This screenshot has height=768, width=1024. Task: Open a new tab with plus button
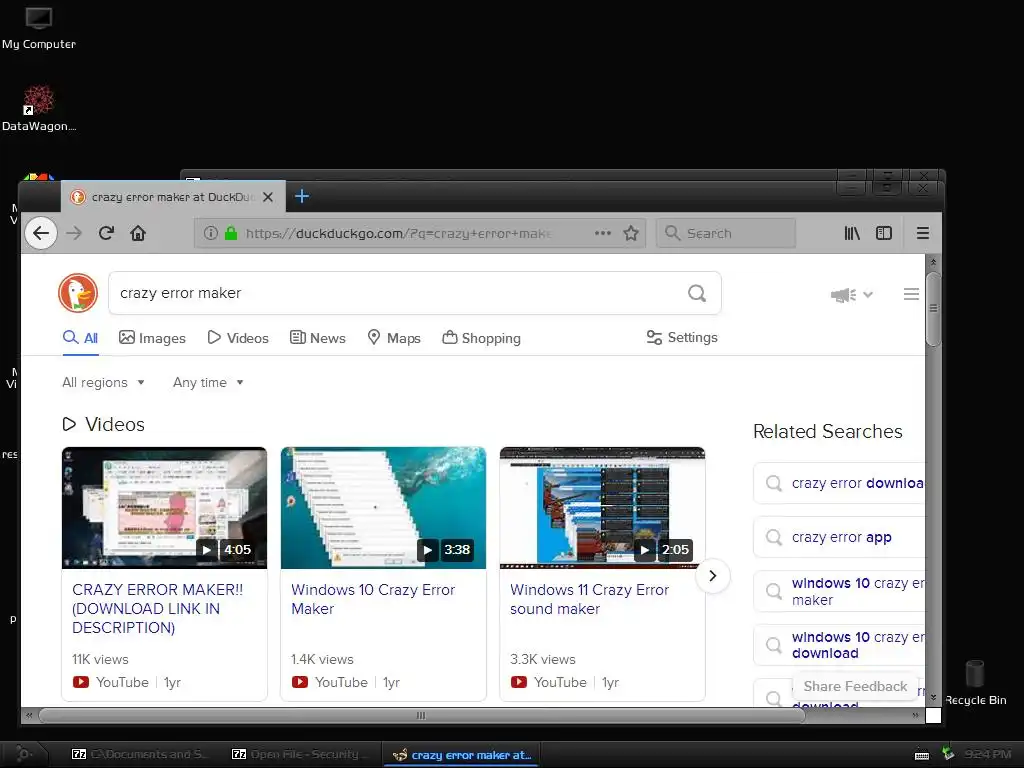click(x=302, y=196)
